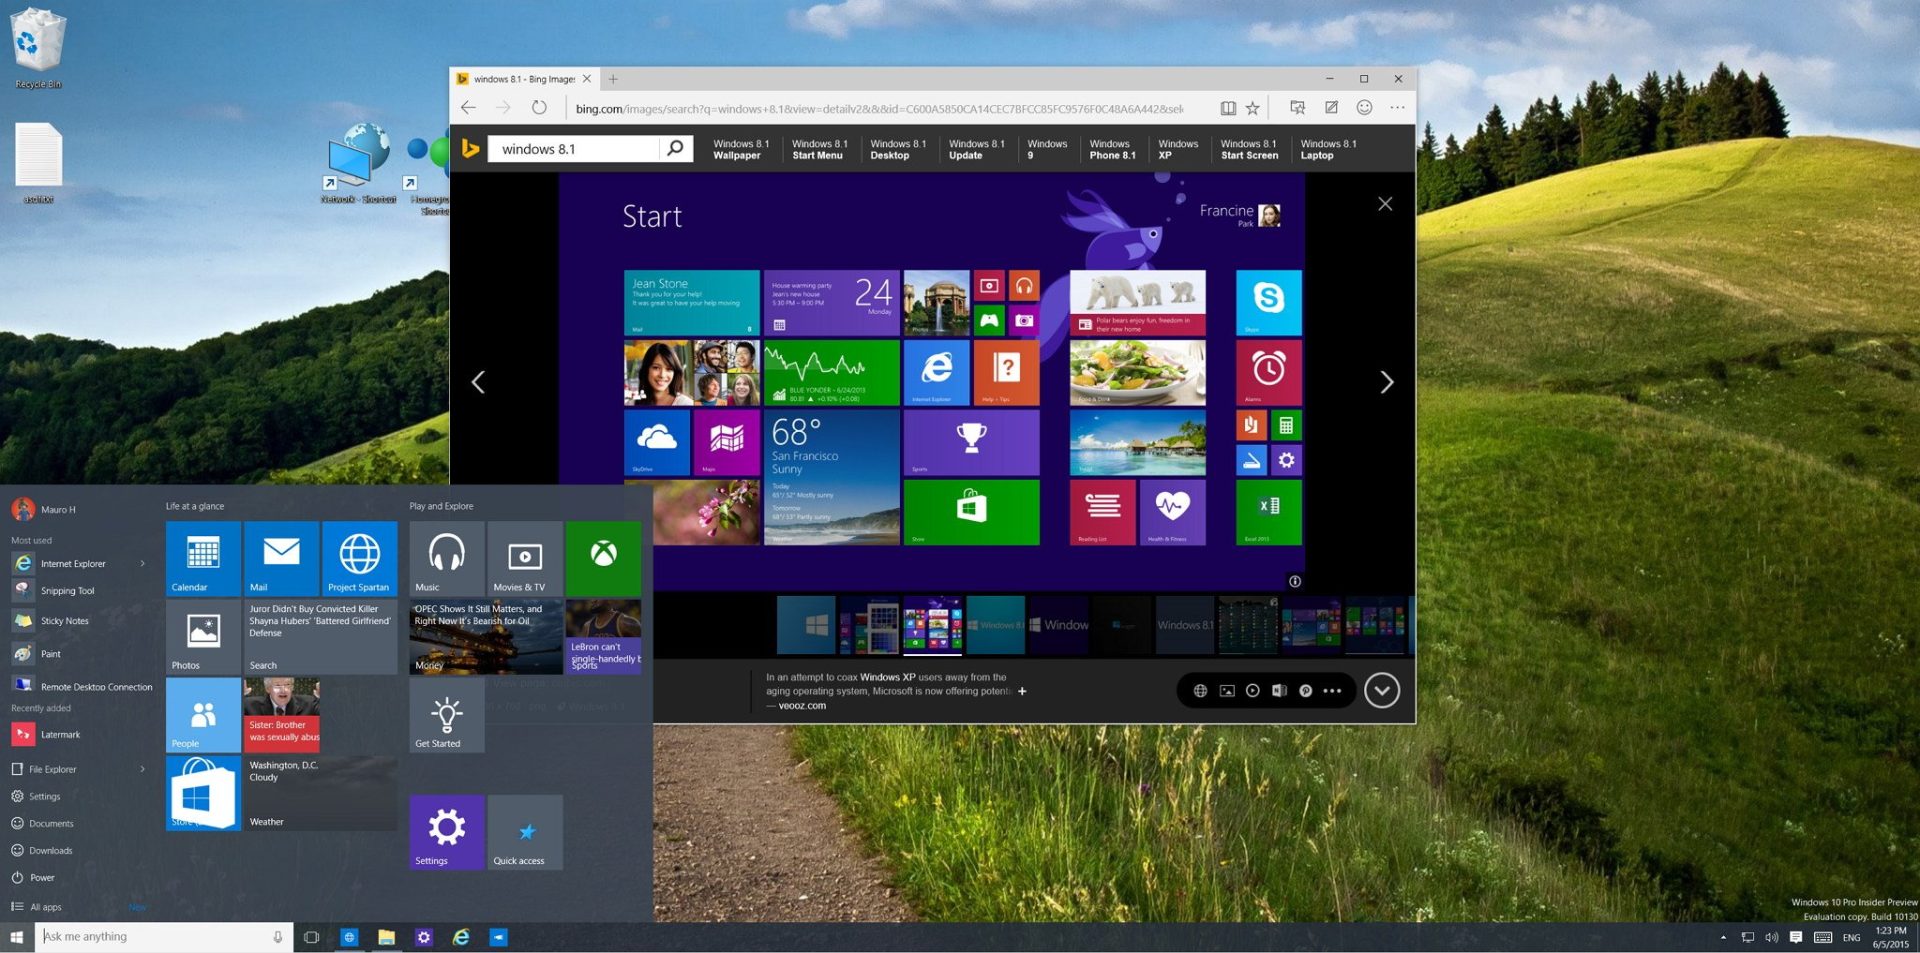Open more image actions in Bing bar
This screenshot has width=1920, height=953.
(x=1332, y=690)
